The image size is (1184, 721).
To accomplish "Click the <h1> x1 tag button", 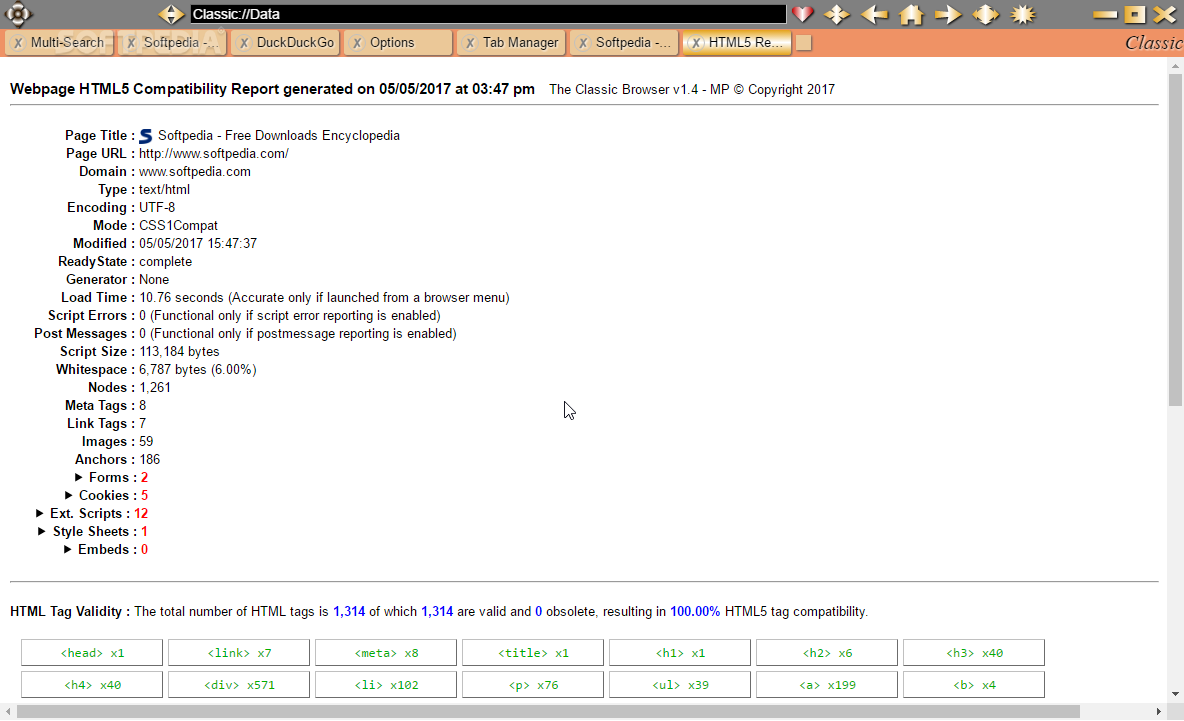I will [680, 653].
